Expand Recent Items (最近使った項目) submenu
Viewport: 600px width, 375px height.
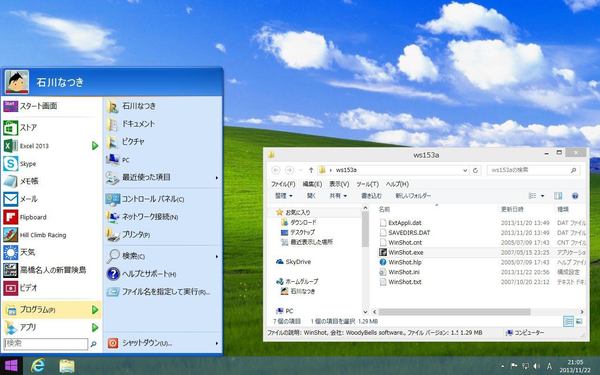point(217,178)
